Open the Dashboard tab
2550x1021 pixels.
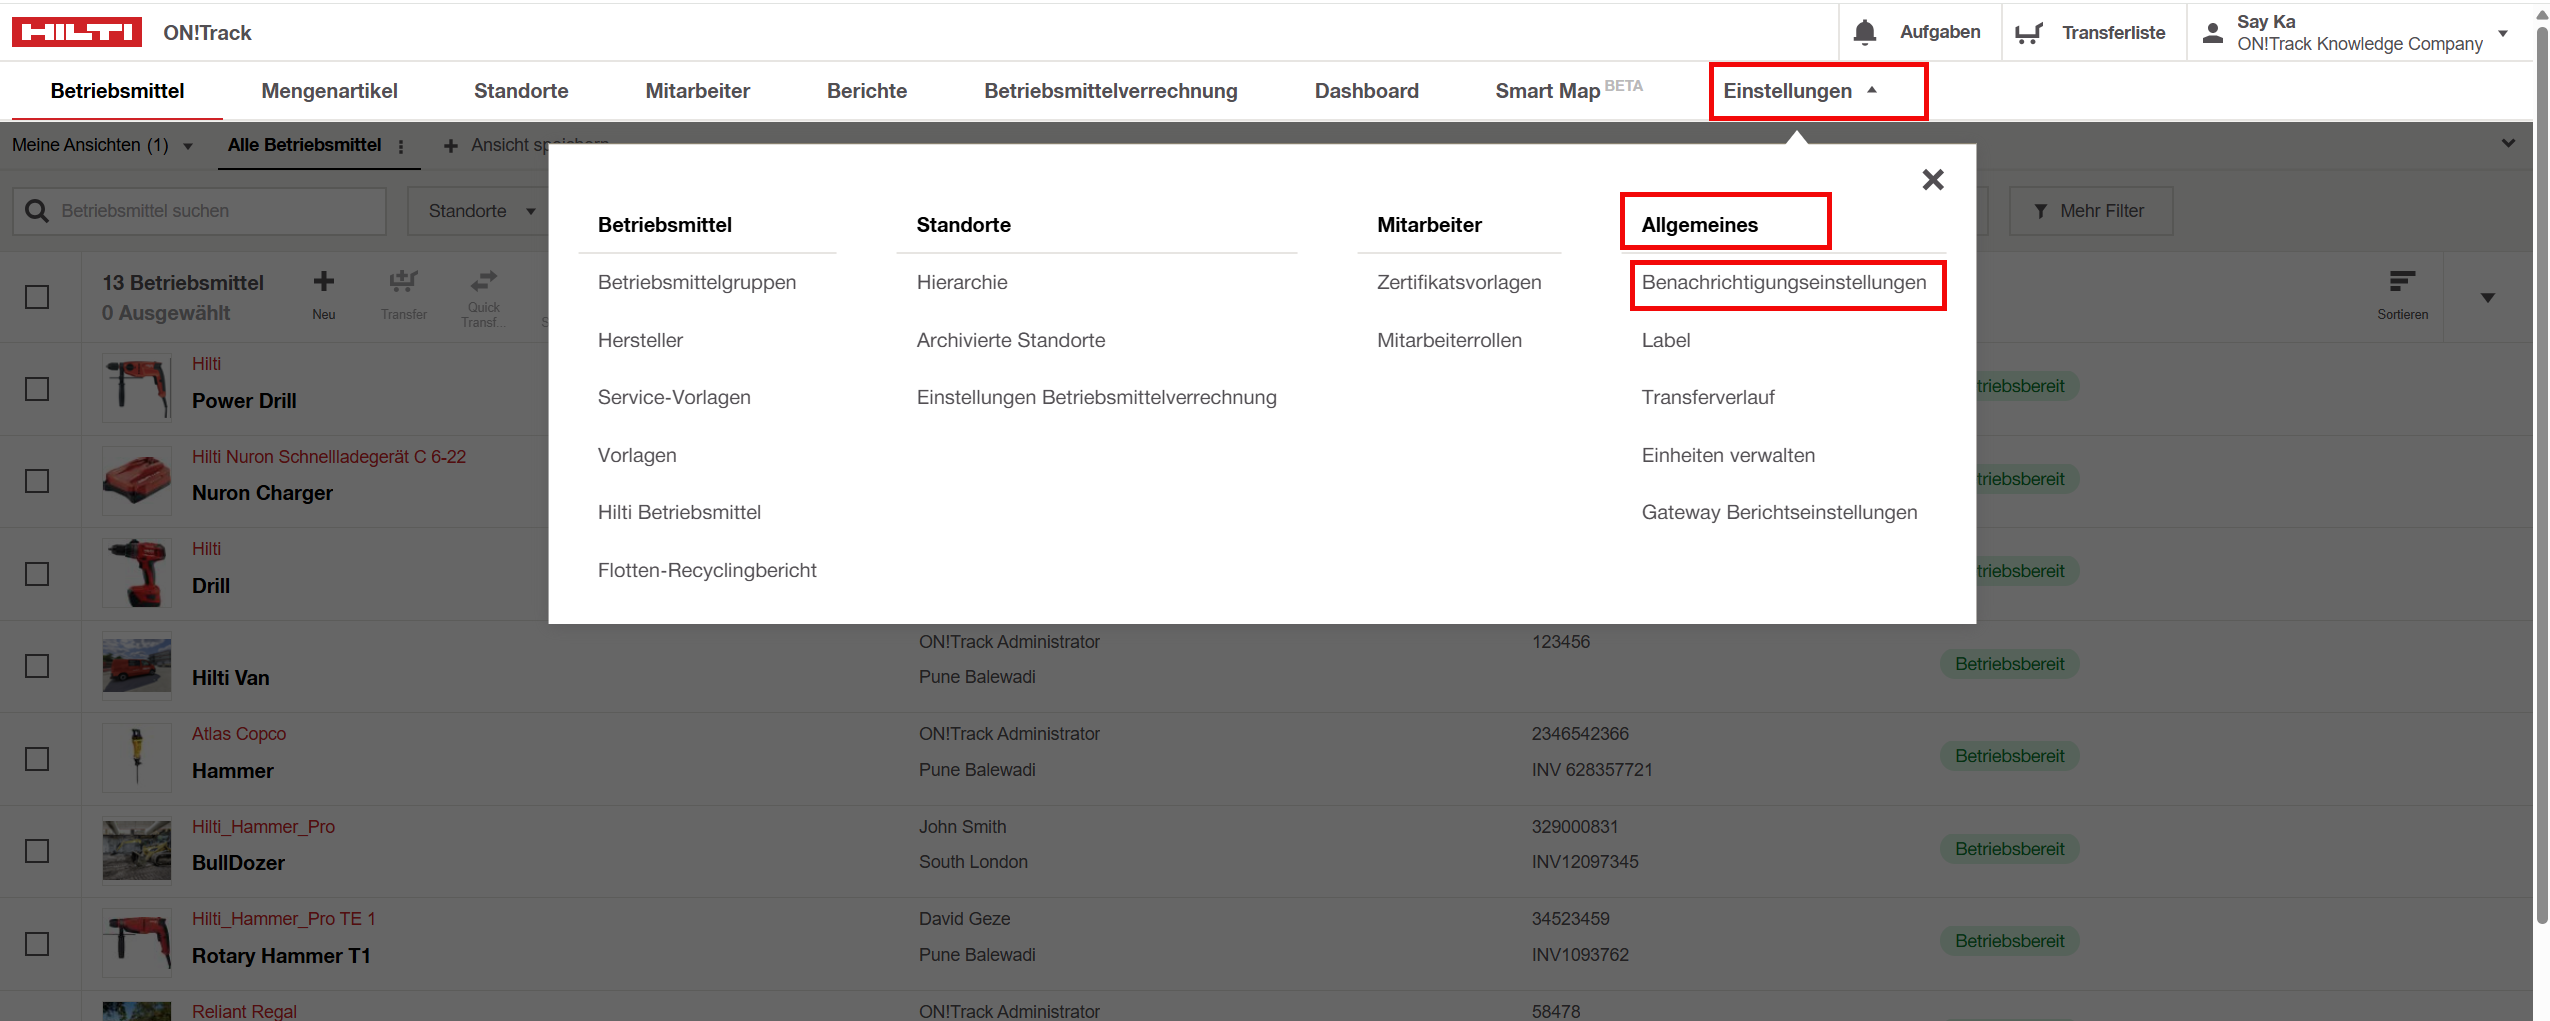tap(1366, 91)
